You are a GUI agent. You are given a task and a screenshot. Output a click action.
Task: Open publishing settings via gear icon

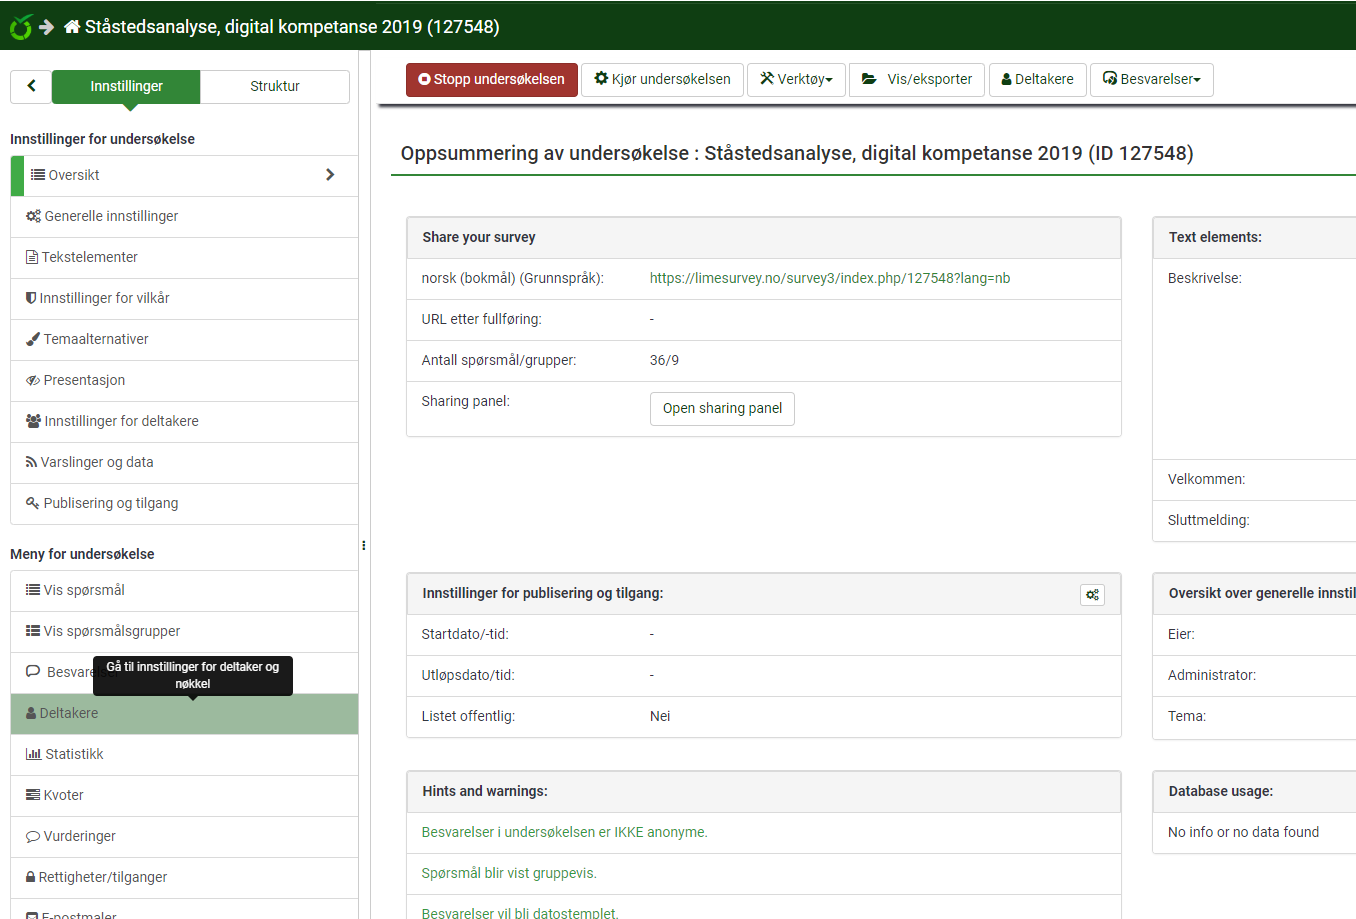pyautogui.click(x=1092, y=594)
